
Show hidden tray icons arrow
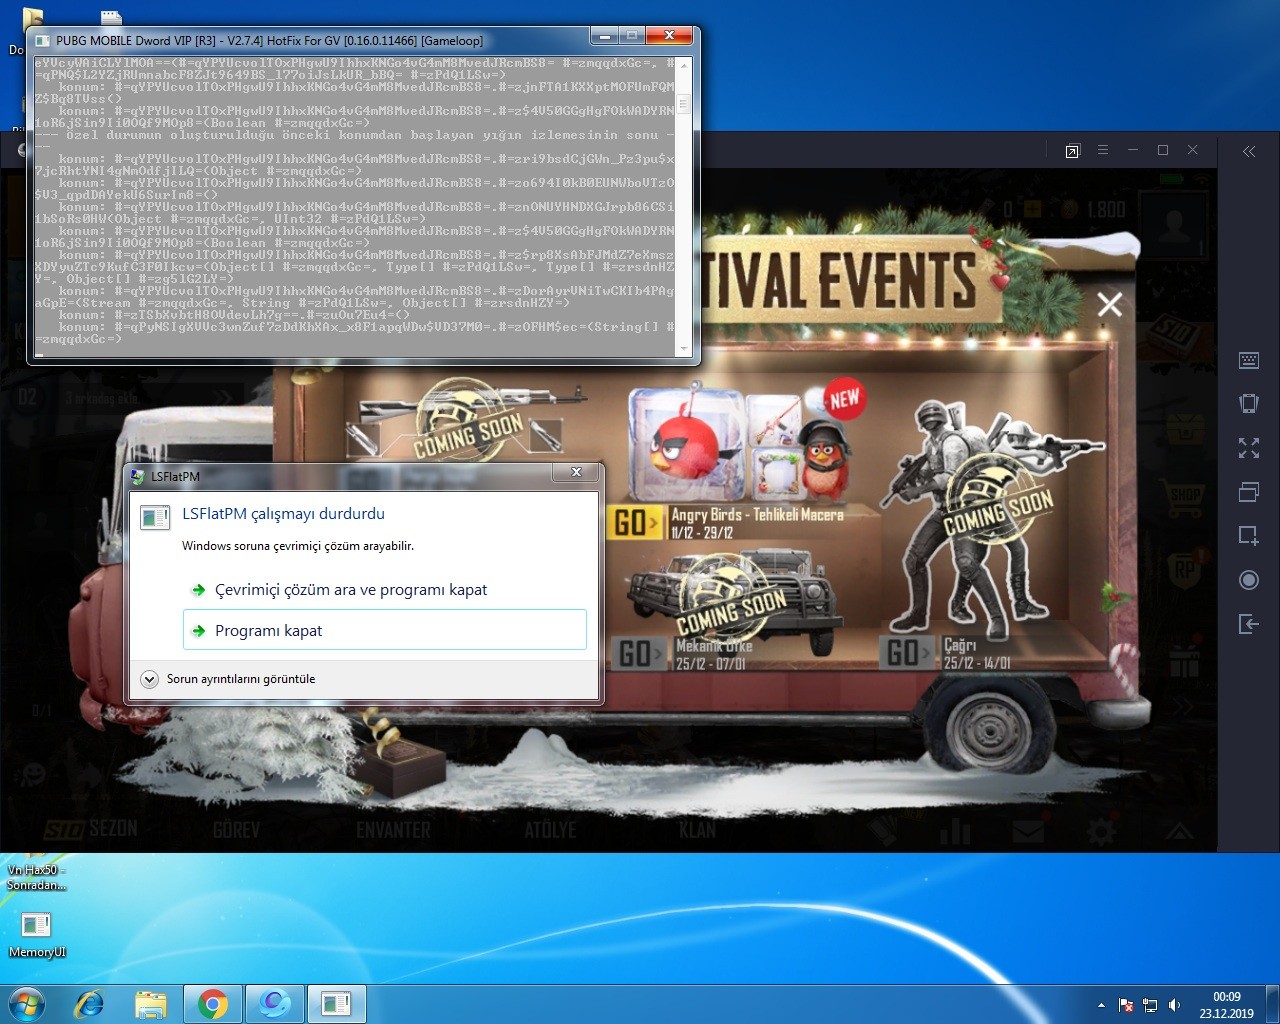coord(1101,1005)
